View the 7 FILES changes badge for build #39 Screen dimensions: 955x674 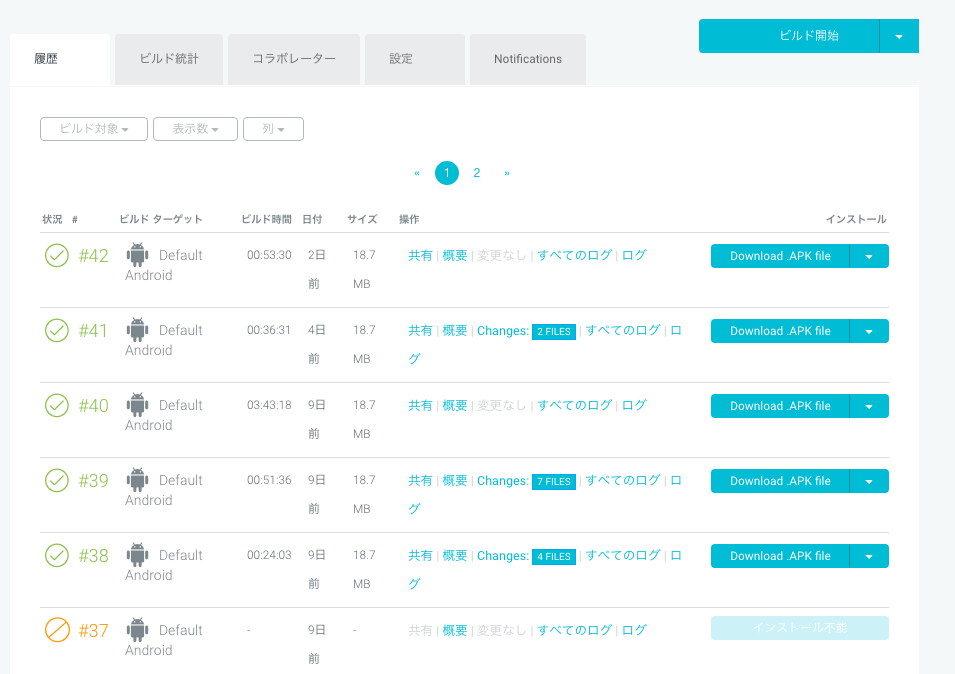[554, 482]
